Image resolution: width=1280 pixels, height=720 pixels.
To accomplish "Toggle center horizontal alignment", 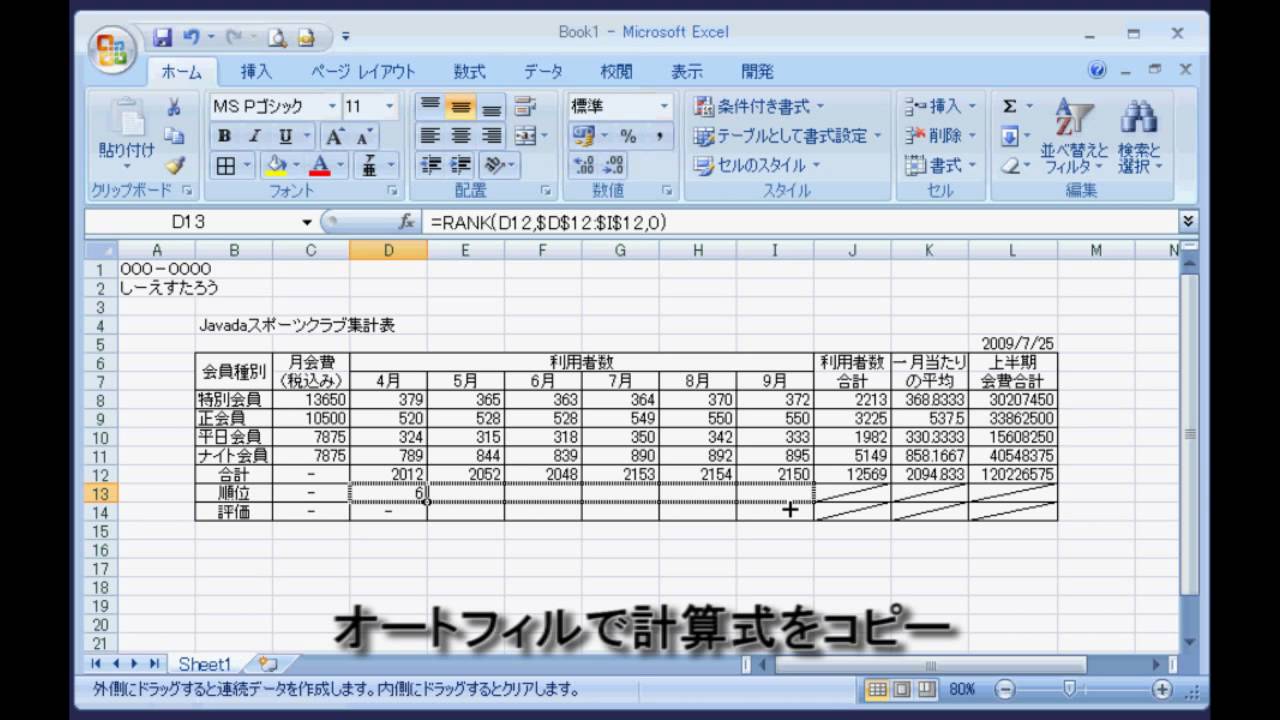I will 460,136.
